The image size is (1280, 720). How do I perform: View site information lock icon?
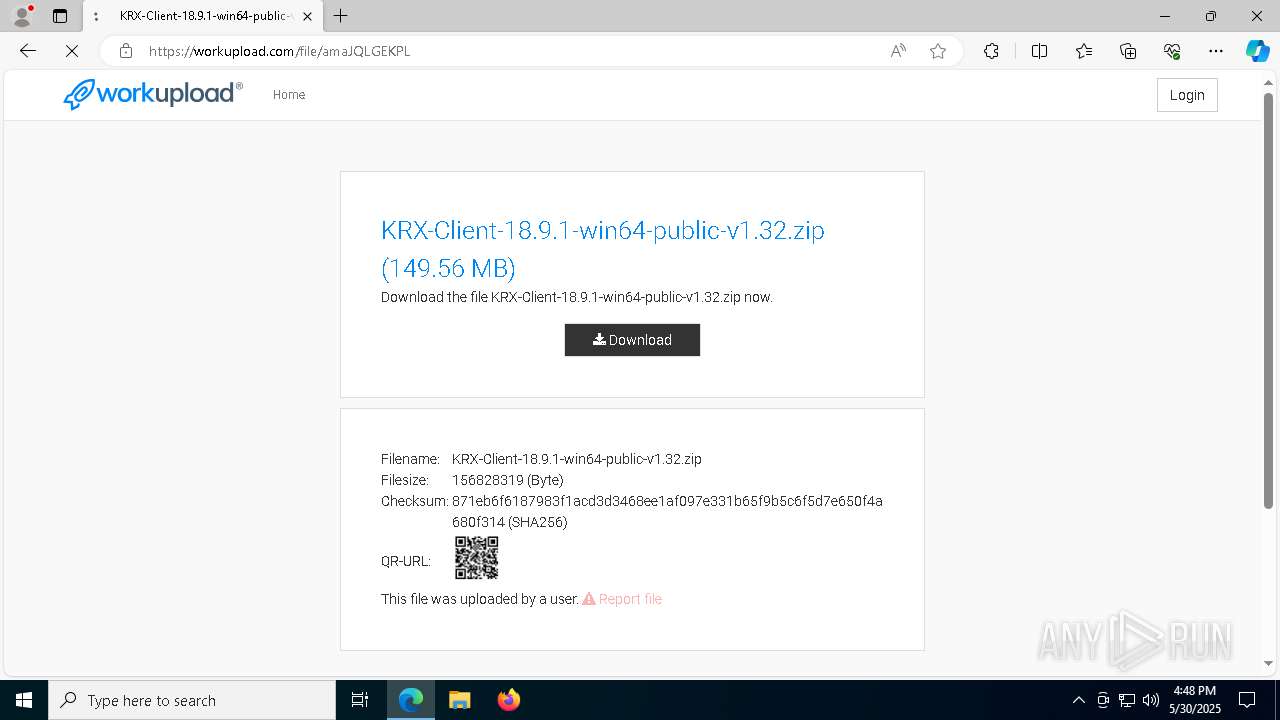[126, 51]
